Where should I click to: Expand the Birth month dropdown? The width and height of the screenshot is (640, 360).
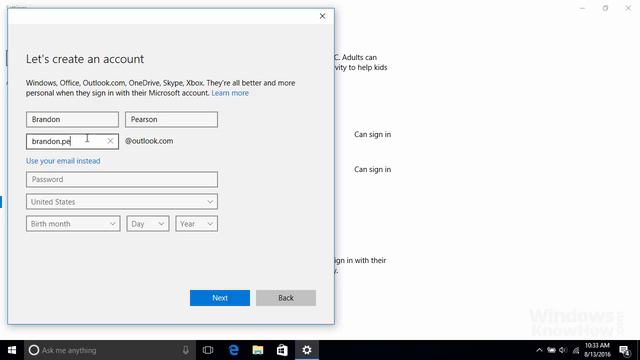pyautogui.click(x=73, y=224)
